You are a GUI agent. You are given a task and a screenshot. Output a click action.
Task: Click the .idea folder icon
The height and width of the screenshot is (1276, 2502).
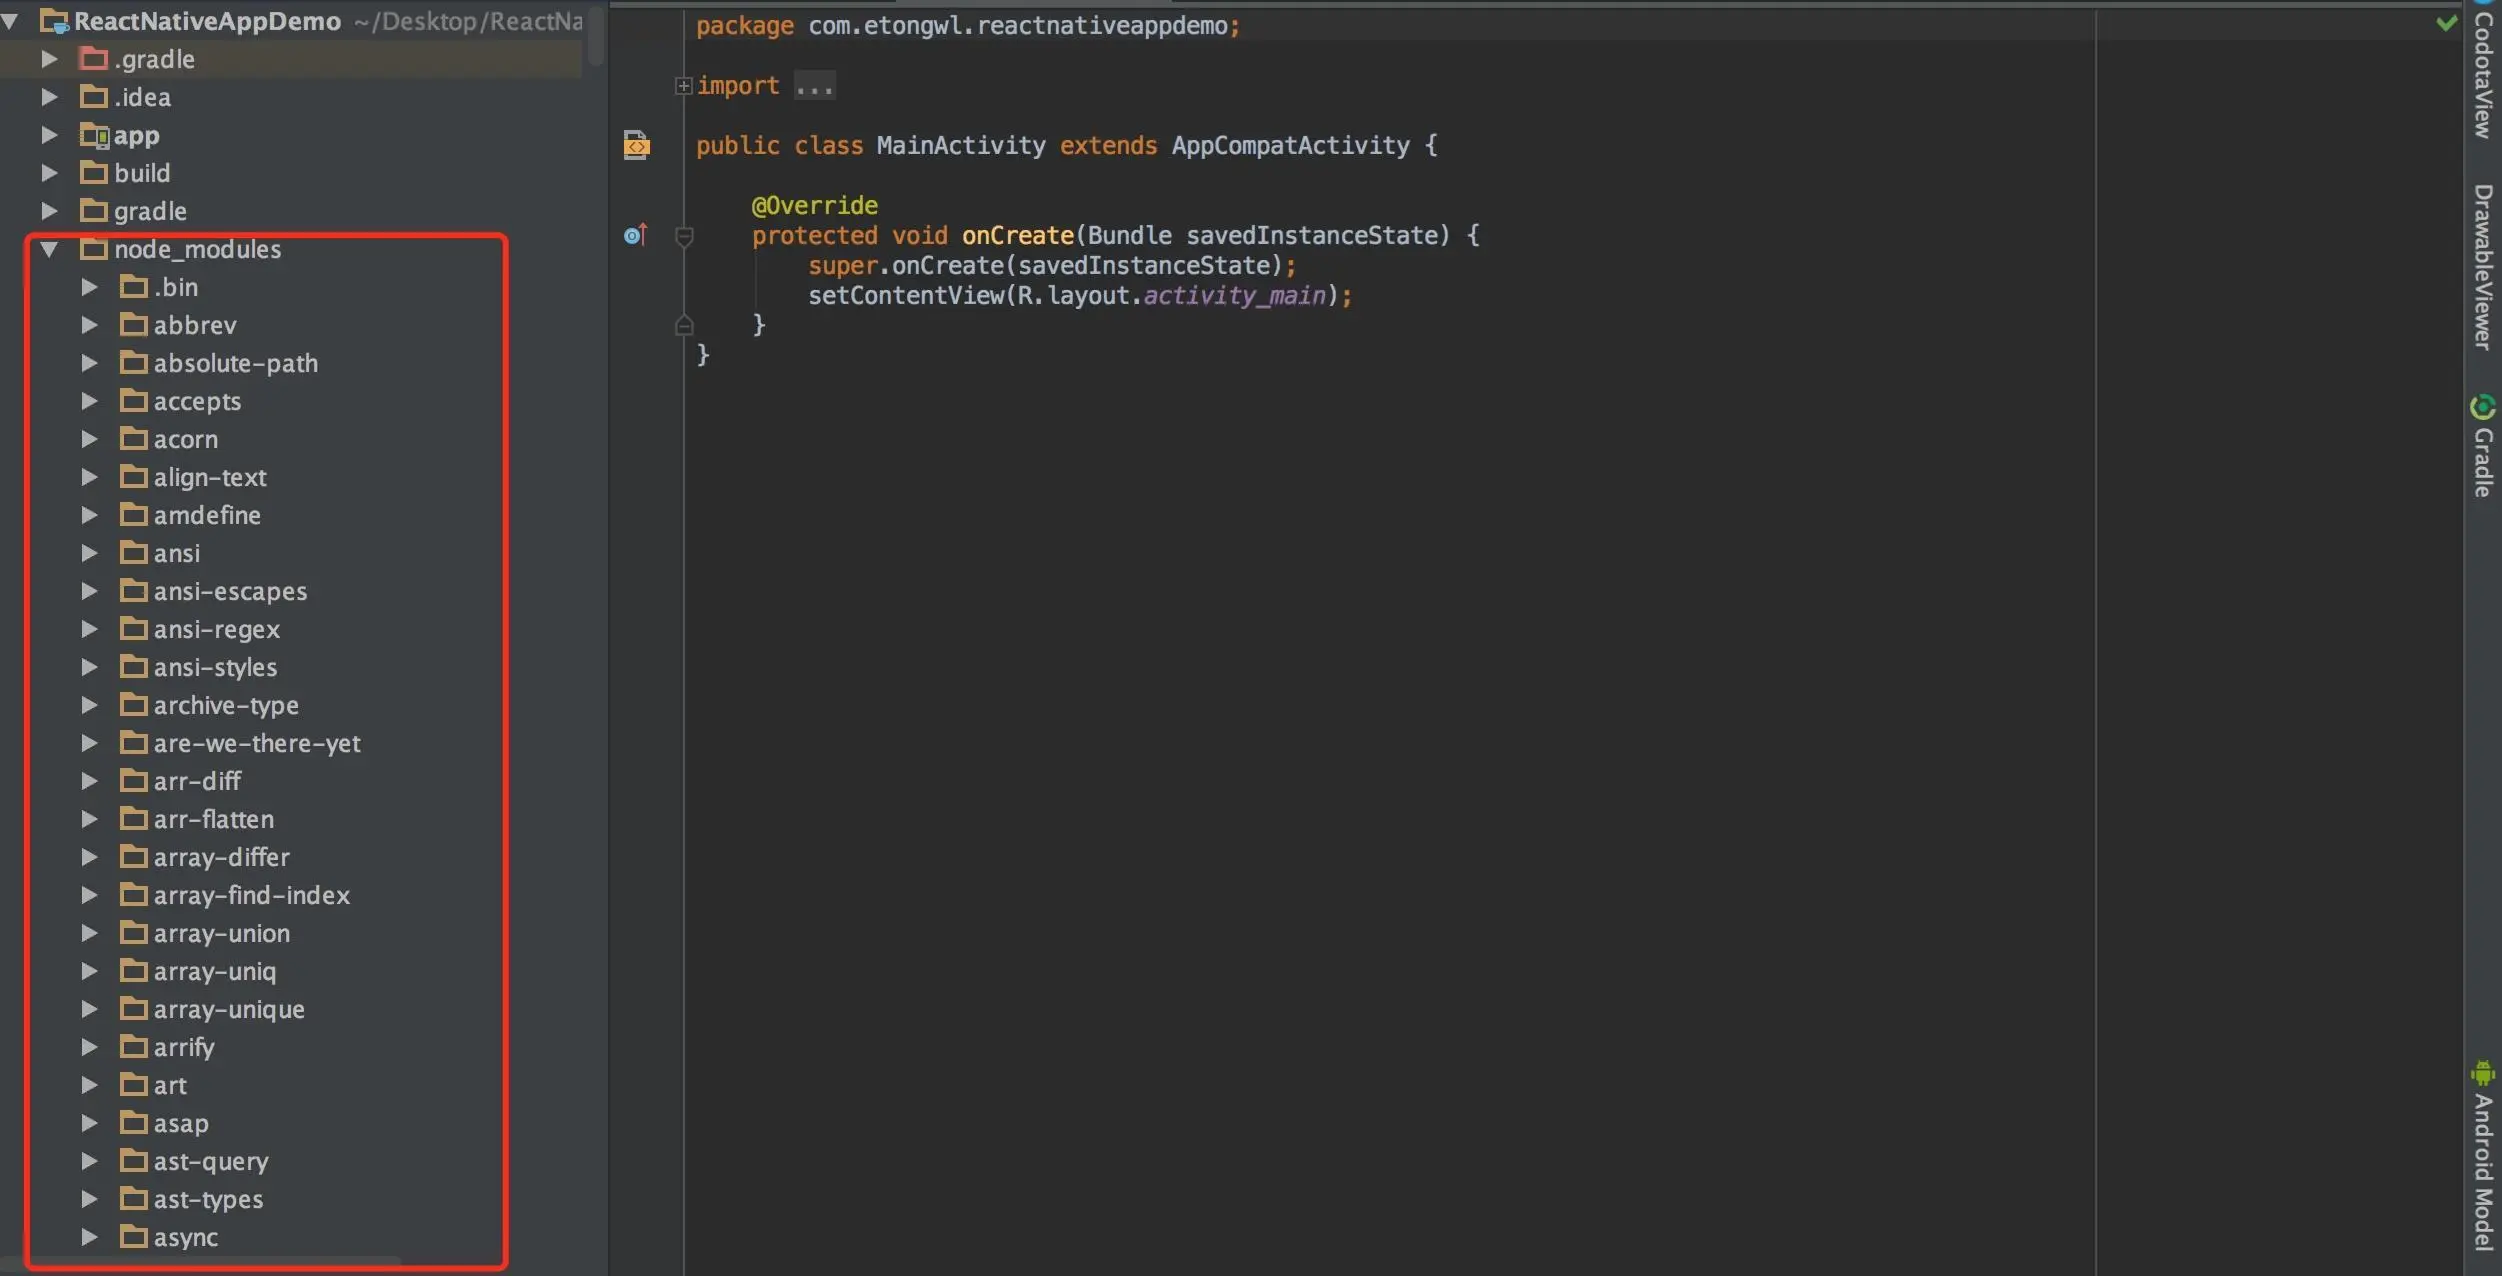94,97
